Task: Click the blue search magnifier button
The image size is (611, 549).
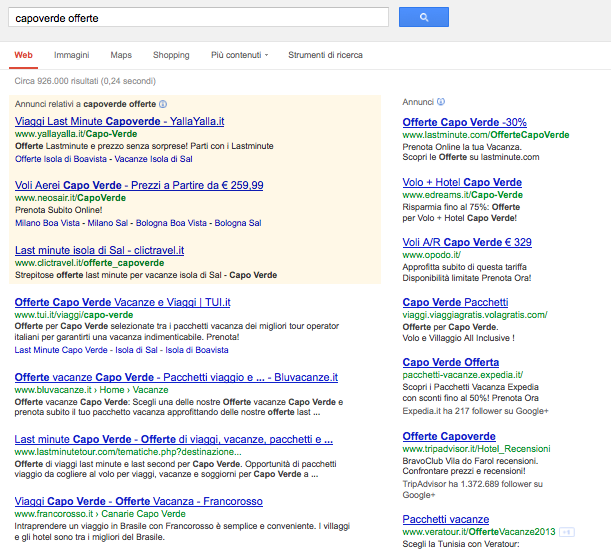Action: click(x=424, y=17)
